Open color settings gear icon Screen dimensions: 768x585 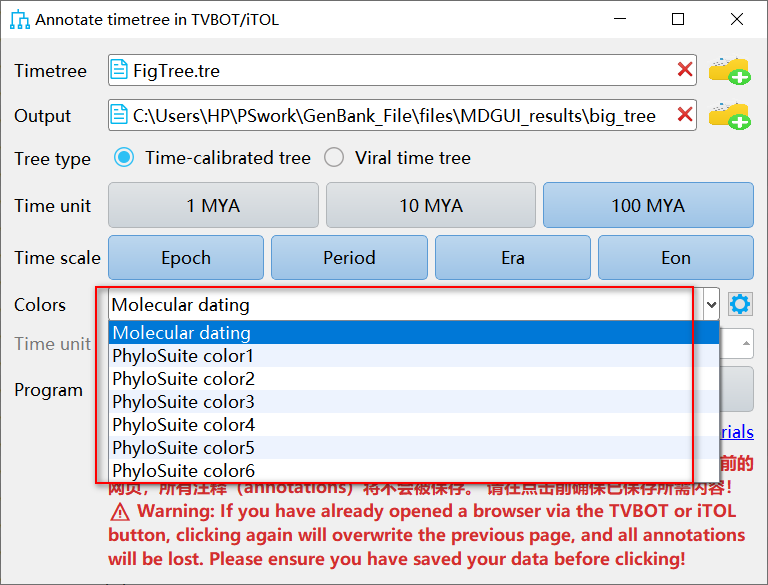point(740,304)
